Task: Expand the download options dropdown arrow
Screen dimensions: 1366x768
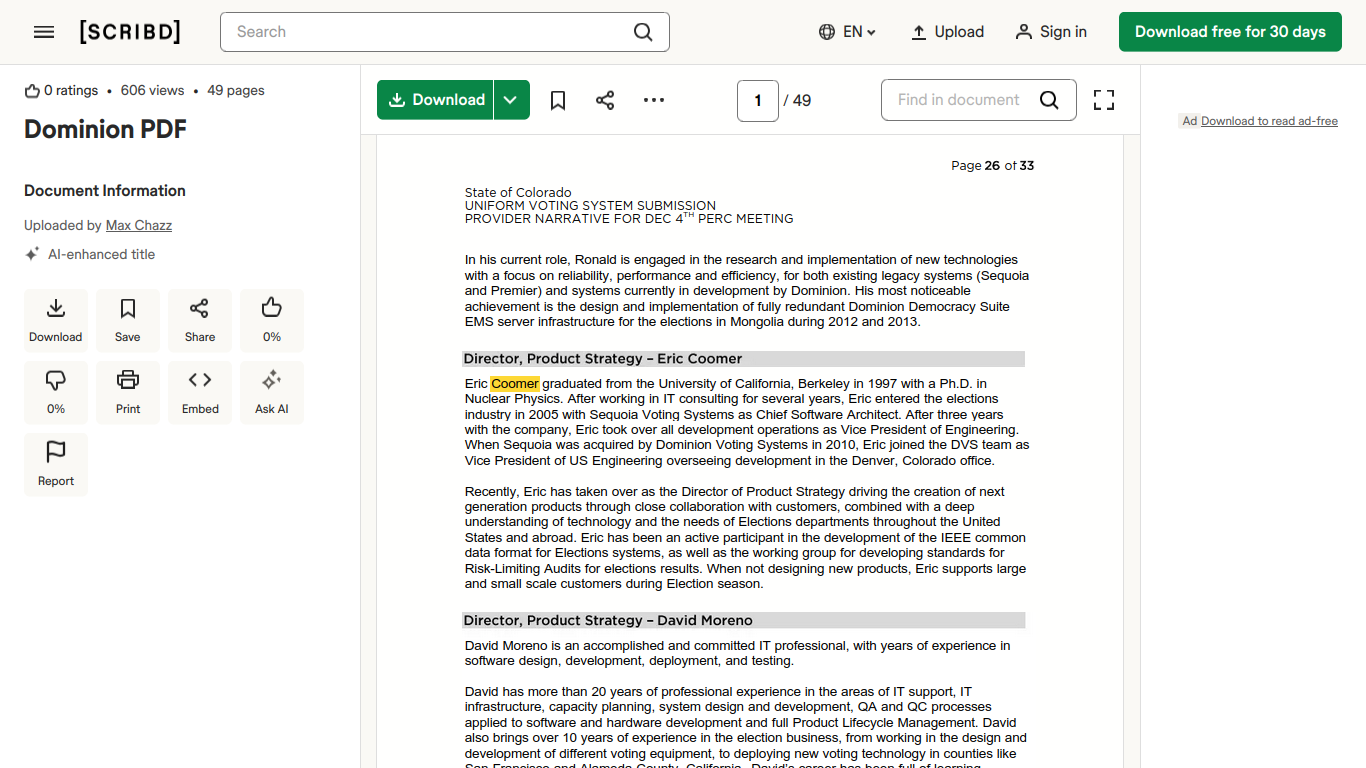Action: click(x=511, y=100)
